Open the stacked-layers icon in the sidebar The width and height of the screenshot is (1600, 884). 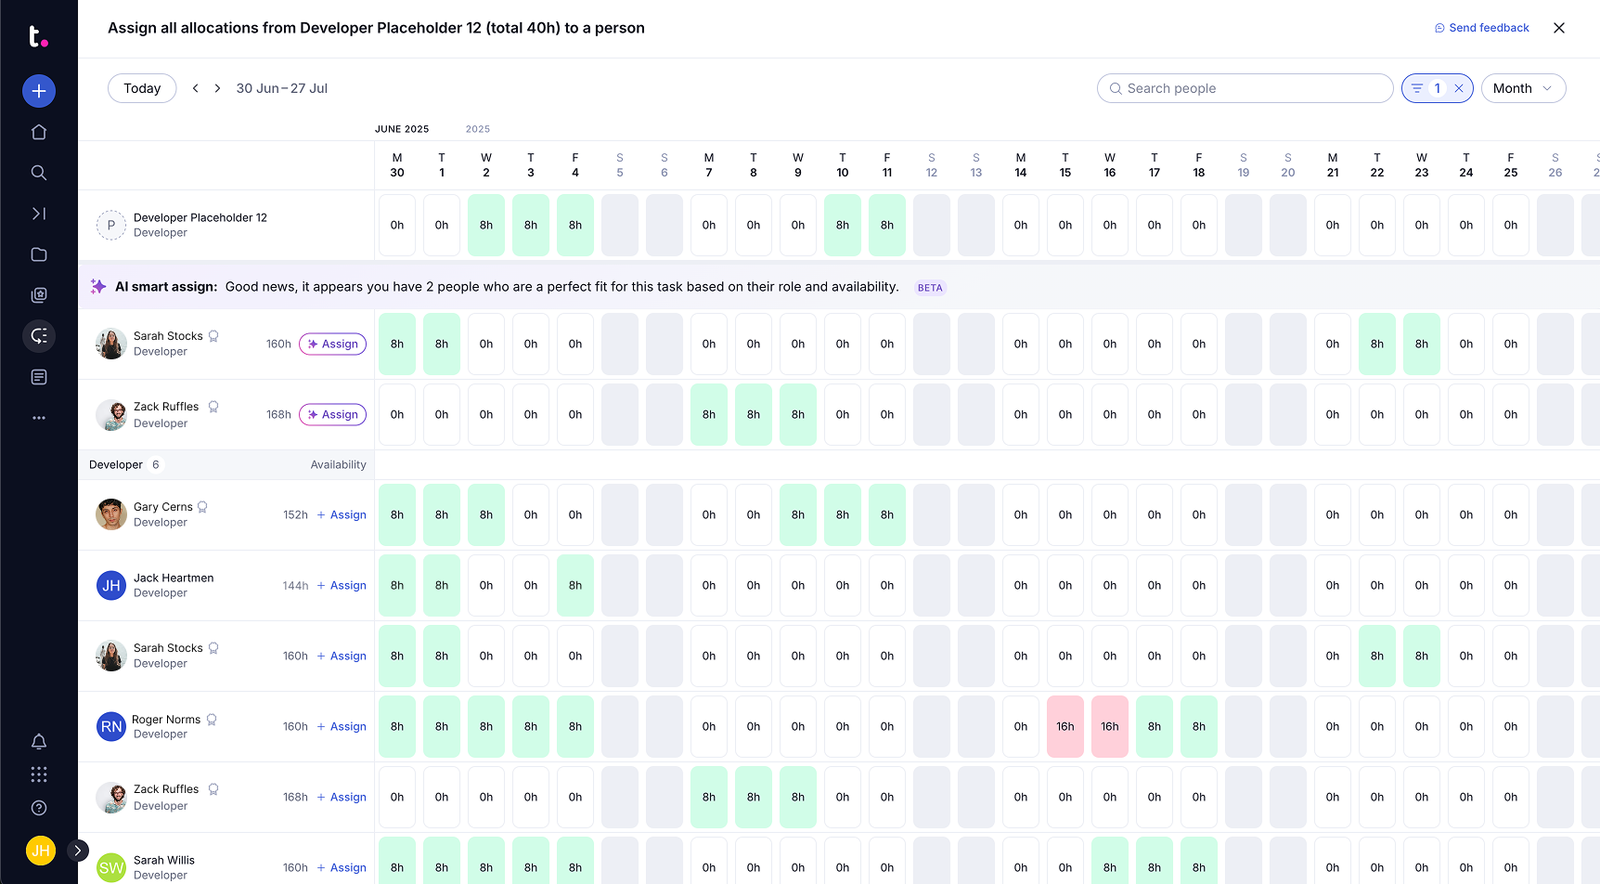pyautogui.click(x=39, y=295)
